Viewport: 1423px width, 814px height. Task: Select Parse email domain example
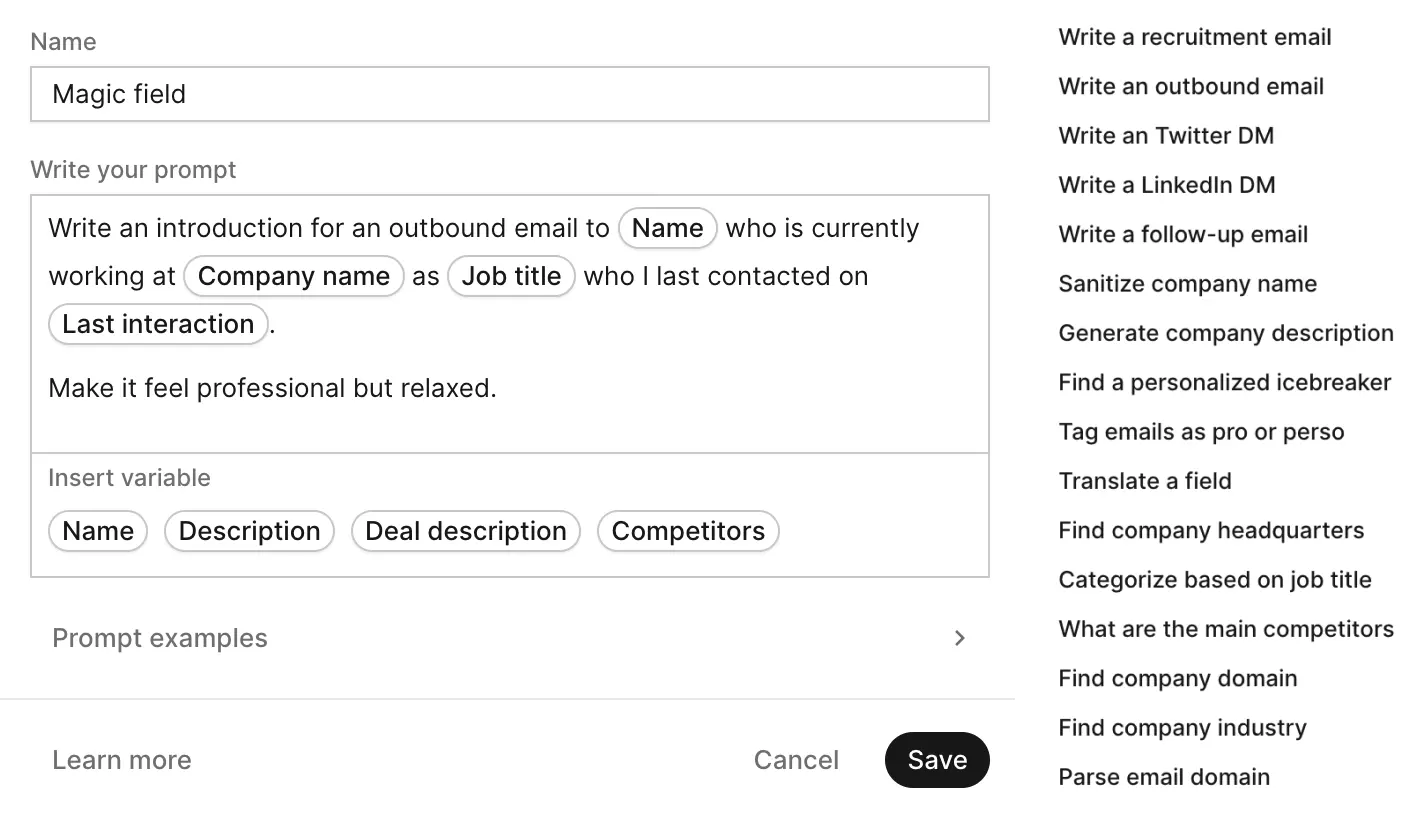click(1164, 777)
